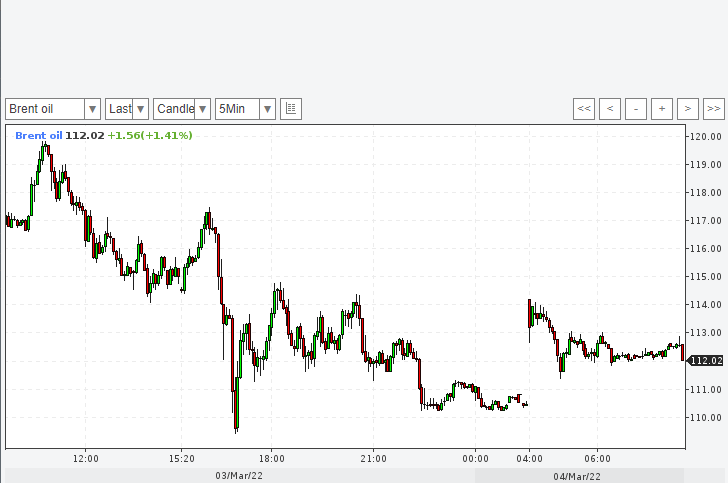Zoom in using the plus button

[x=662, y=109]
